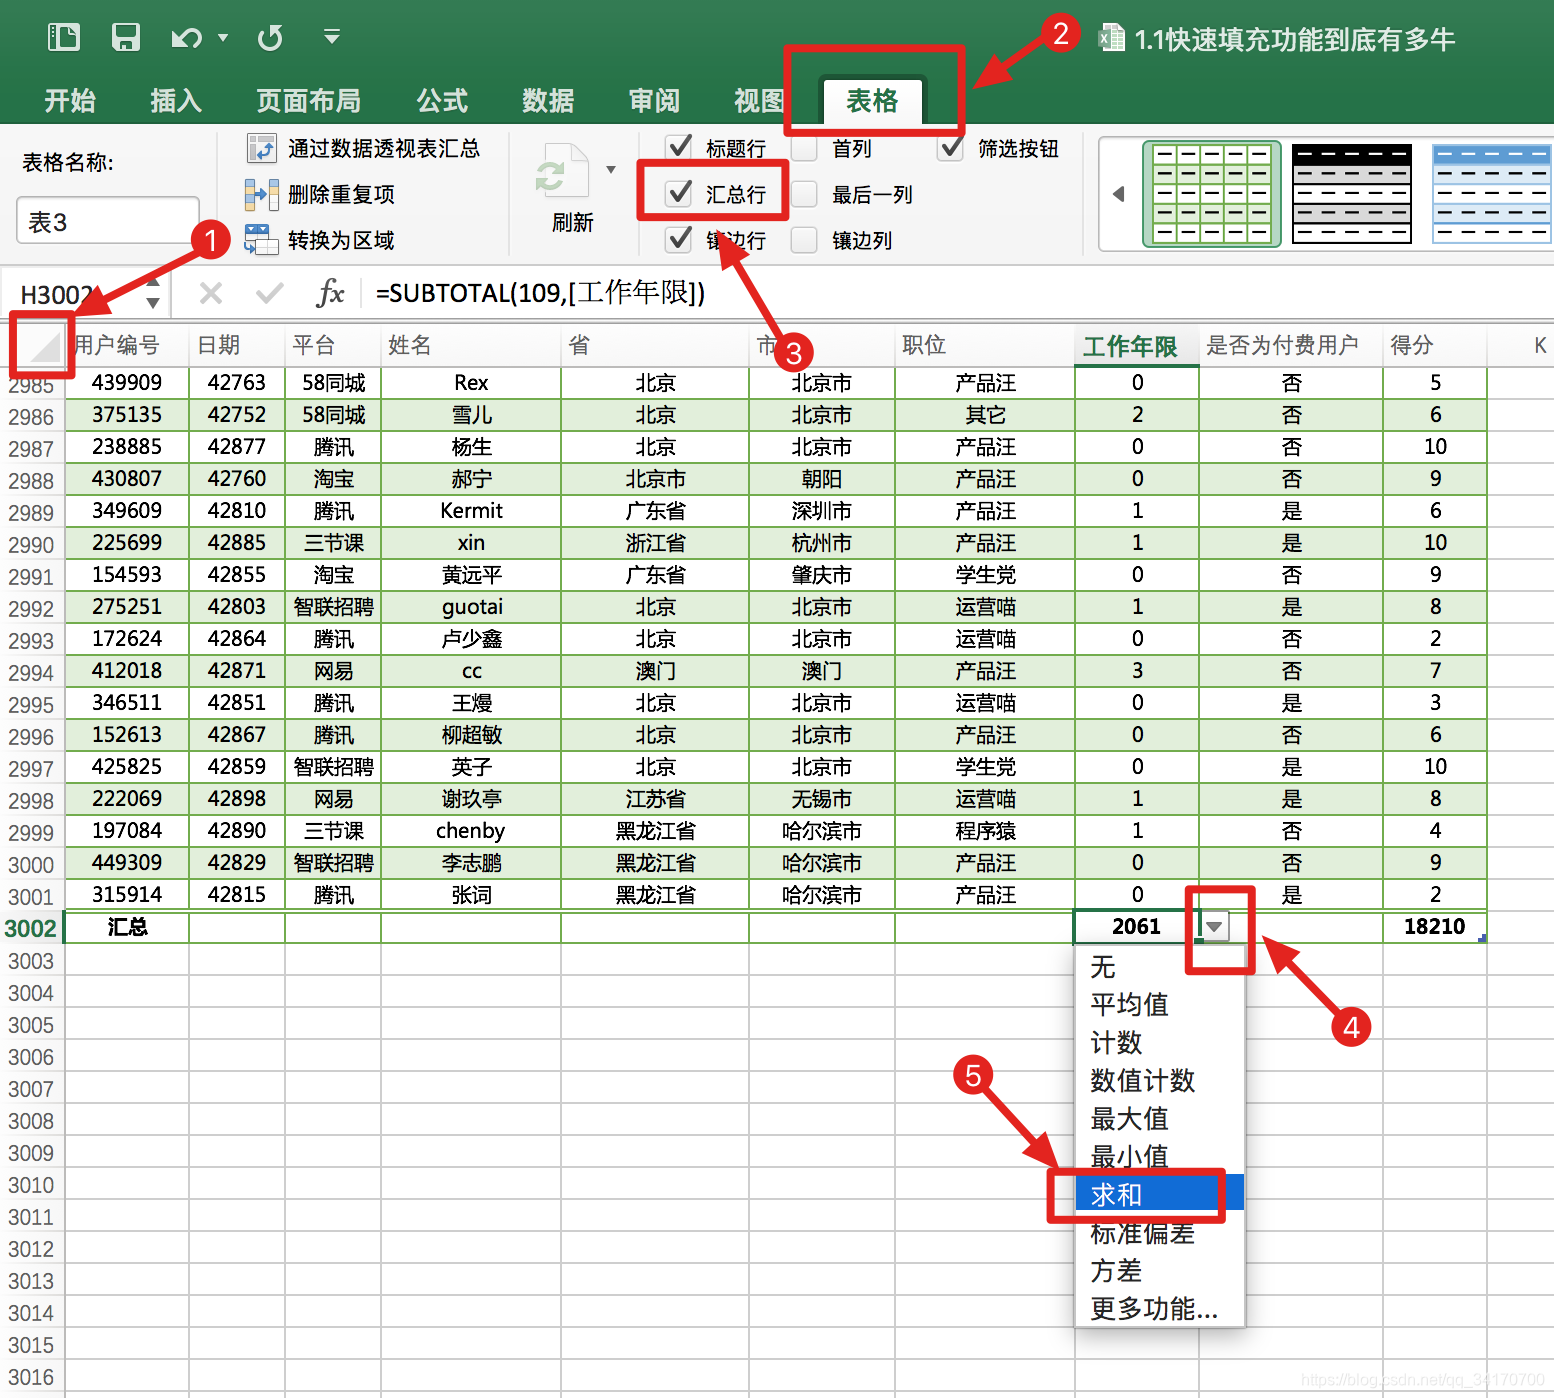Choose 求和 from the total function list
The height and width of the screenshot is (1398, 1554).
tap(1160, 1194)
